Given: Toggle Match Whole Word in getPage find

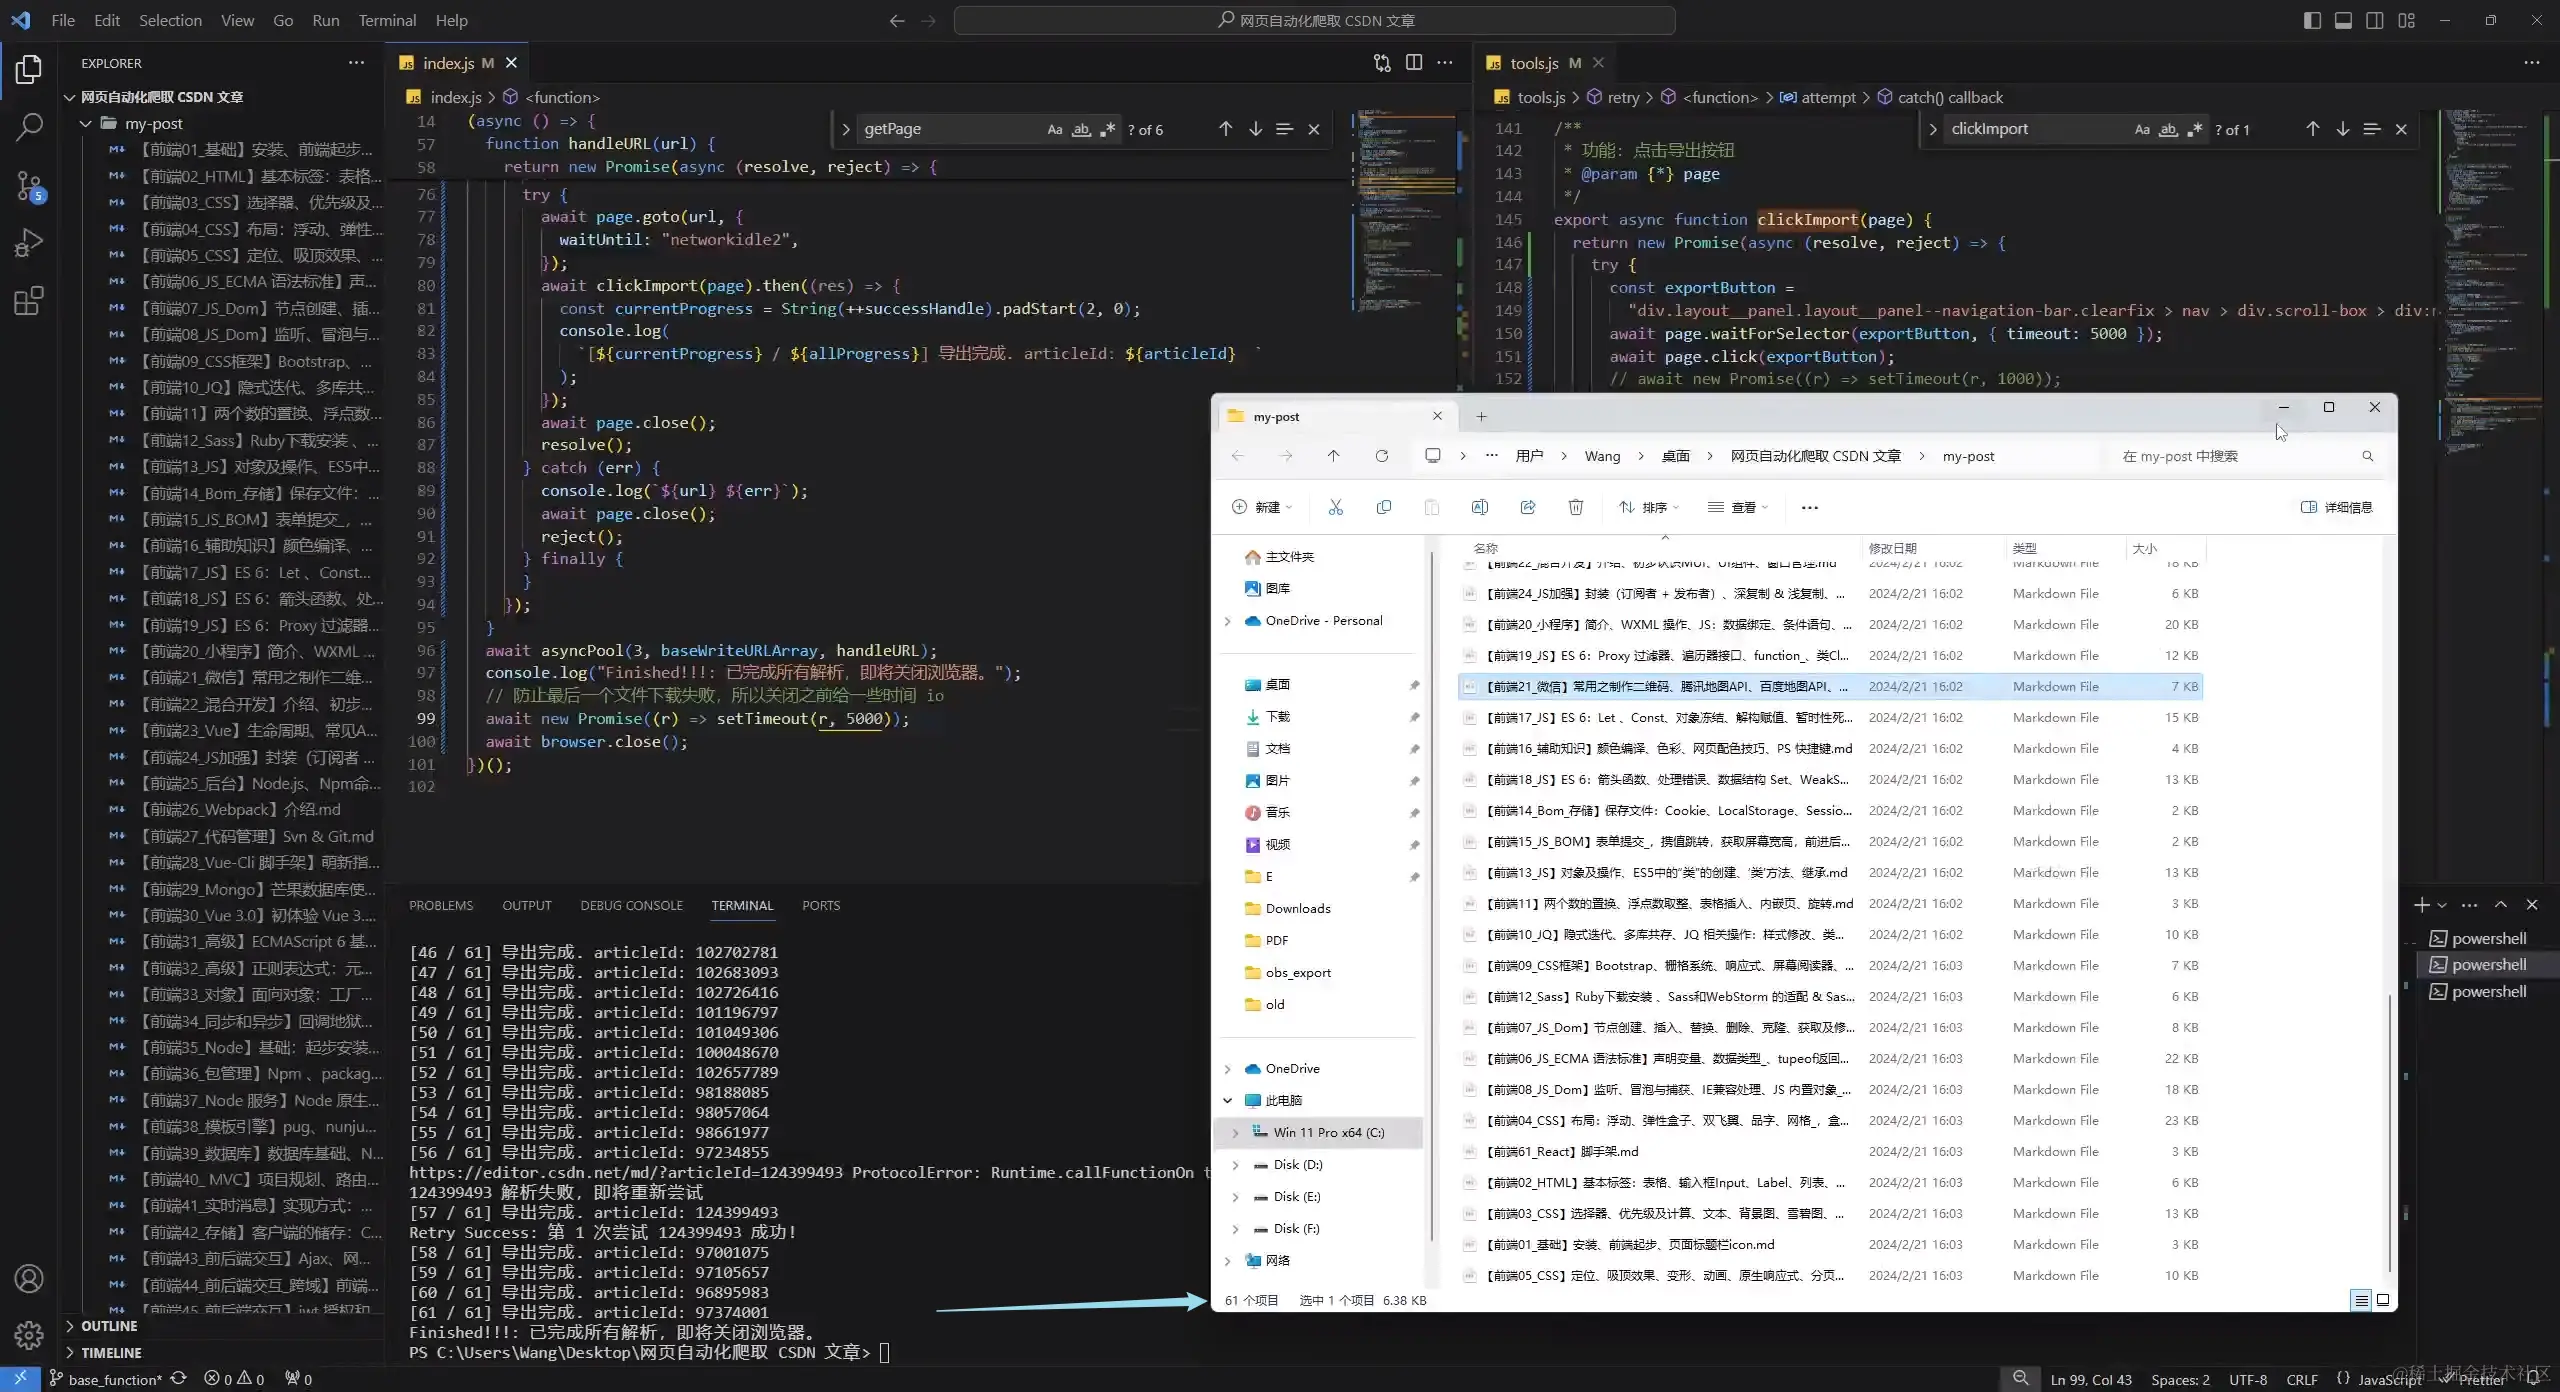Looking at the screenshot, I should (1081, 130).
